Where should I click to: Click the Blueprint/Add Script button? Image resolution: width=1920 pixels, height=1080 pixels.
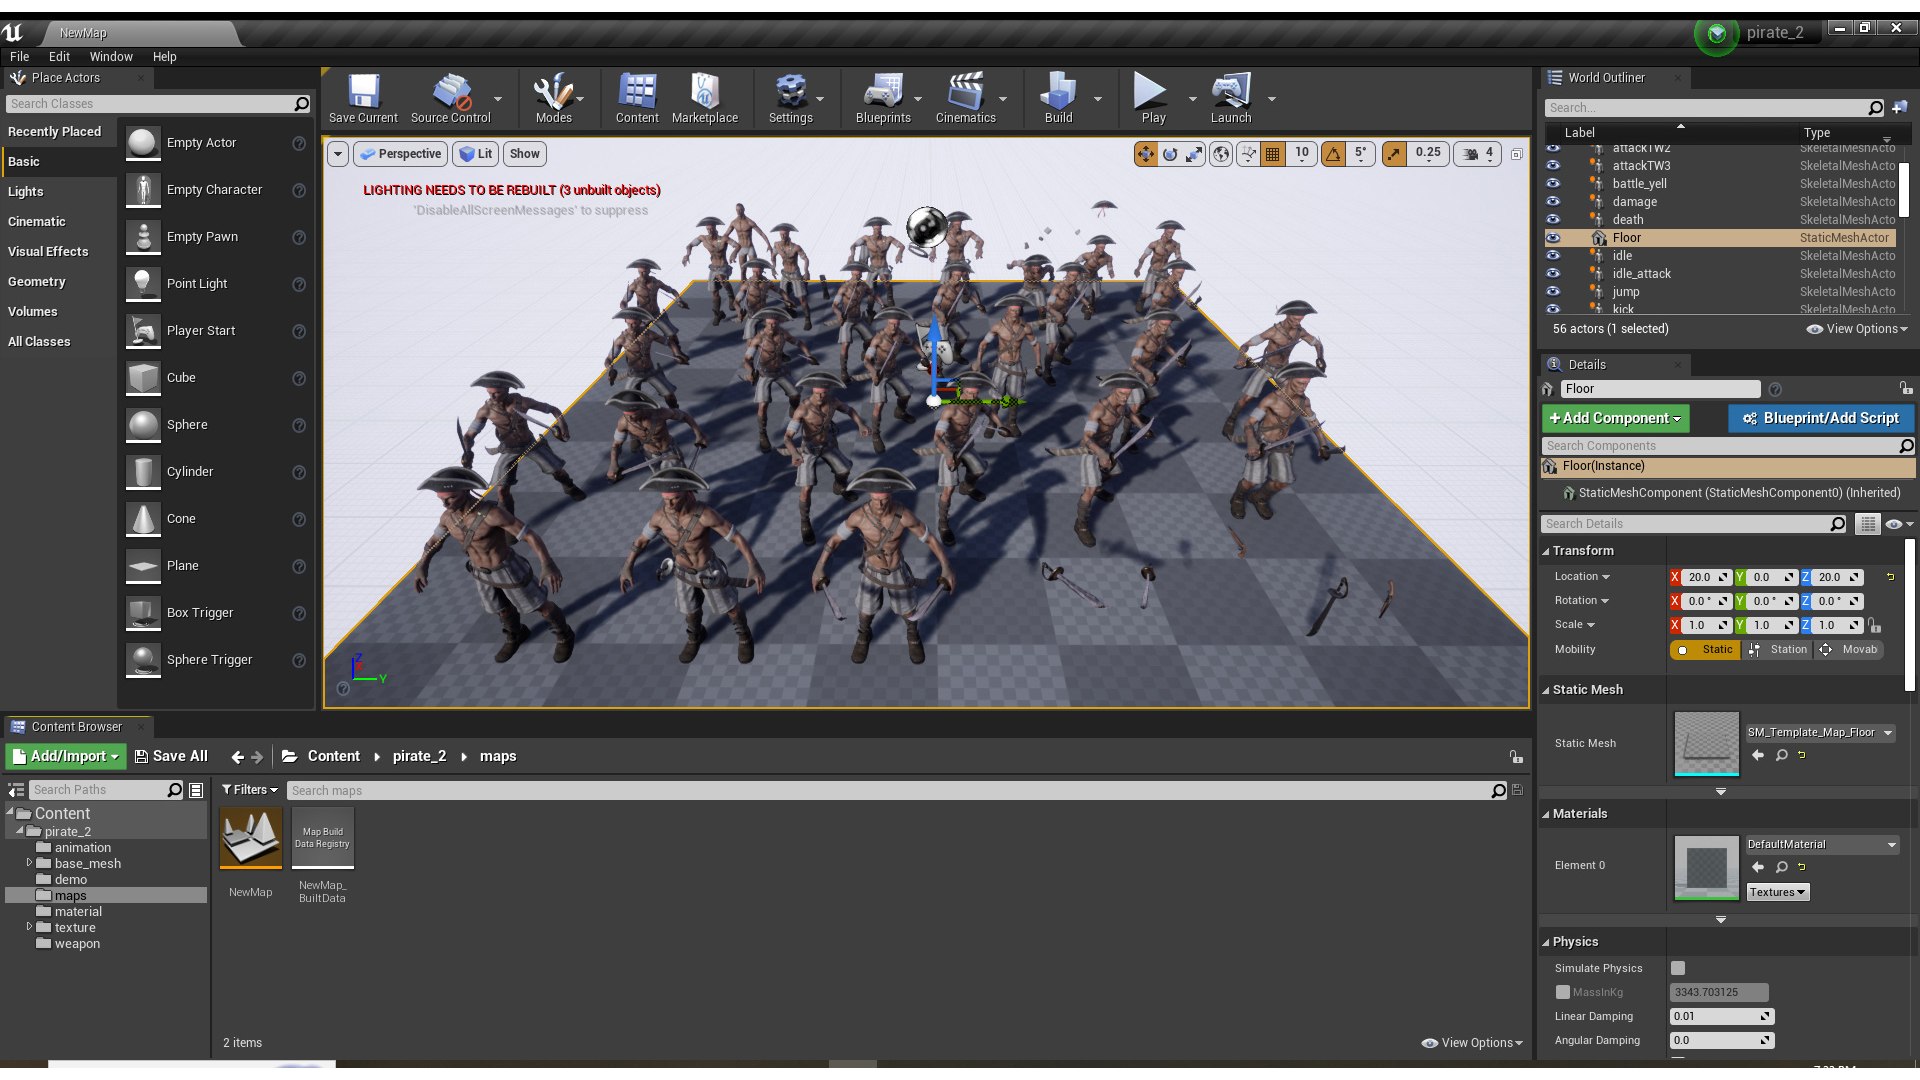click(x=1820, y=418)
